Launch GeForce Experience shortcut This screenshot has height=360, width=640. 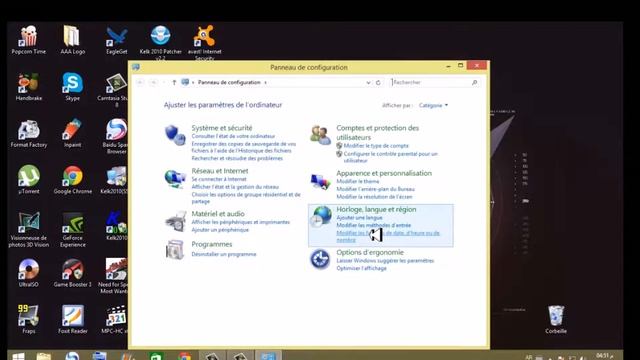point(72,229)
